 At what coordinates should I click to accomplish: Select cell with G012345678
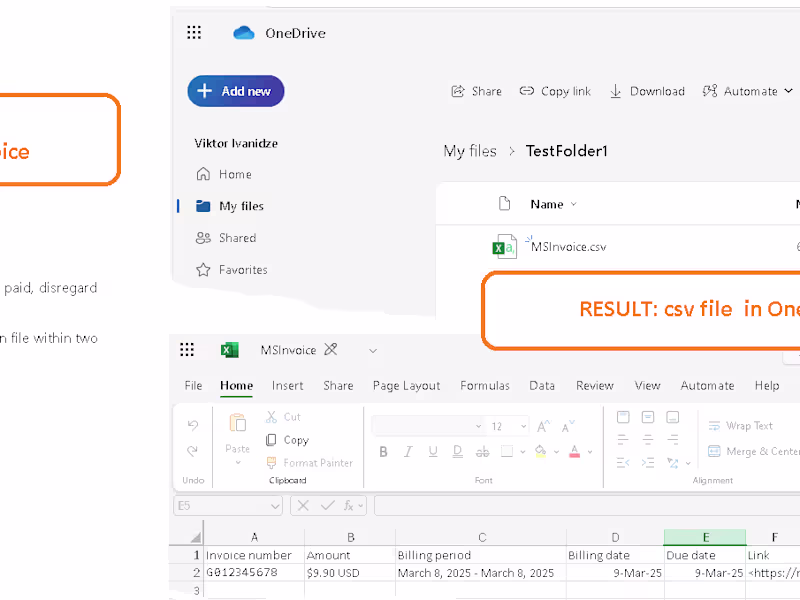(254, 572)
